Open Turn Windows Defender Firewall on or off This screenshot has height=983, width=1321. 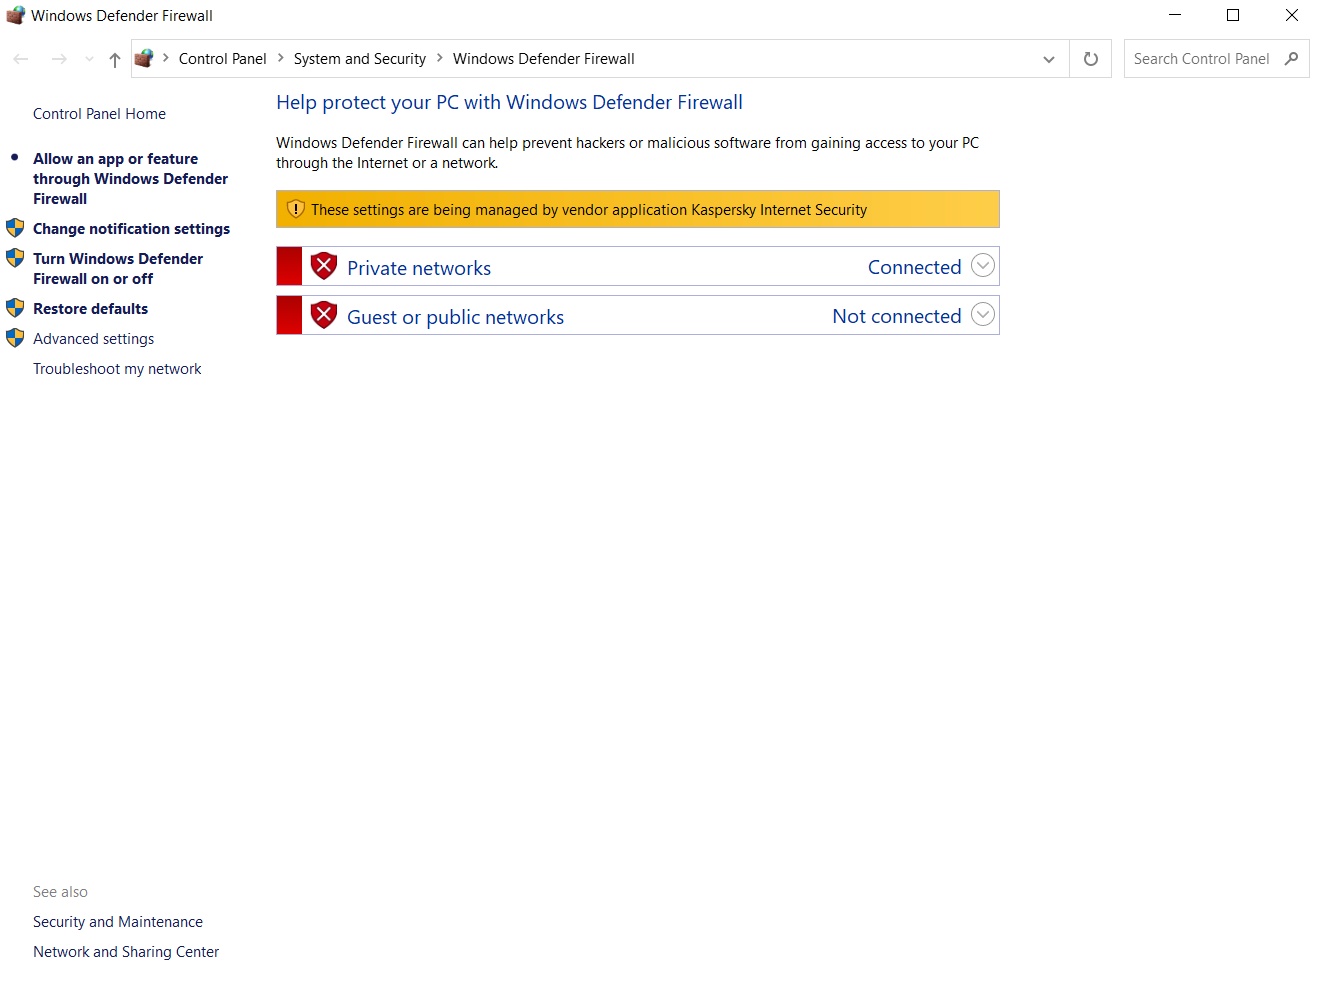[117, 269]
